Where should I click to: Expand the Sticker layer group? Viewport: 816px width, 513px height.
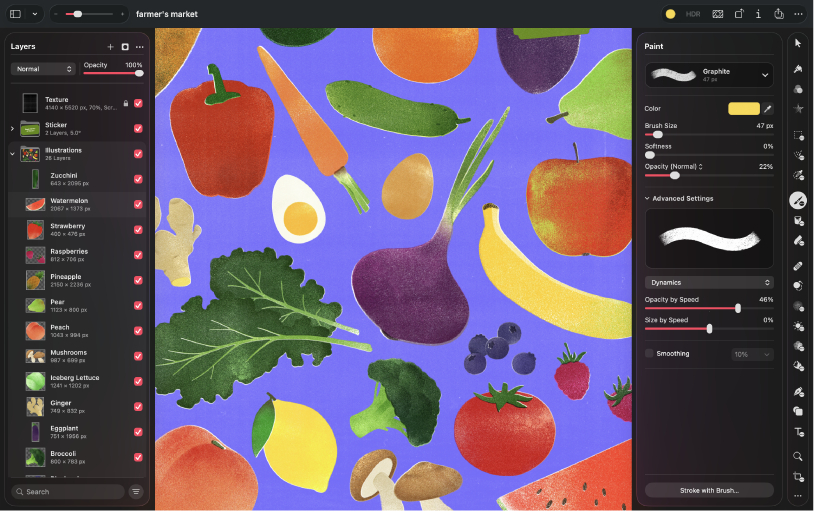point(12,129)
